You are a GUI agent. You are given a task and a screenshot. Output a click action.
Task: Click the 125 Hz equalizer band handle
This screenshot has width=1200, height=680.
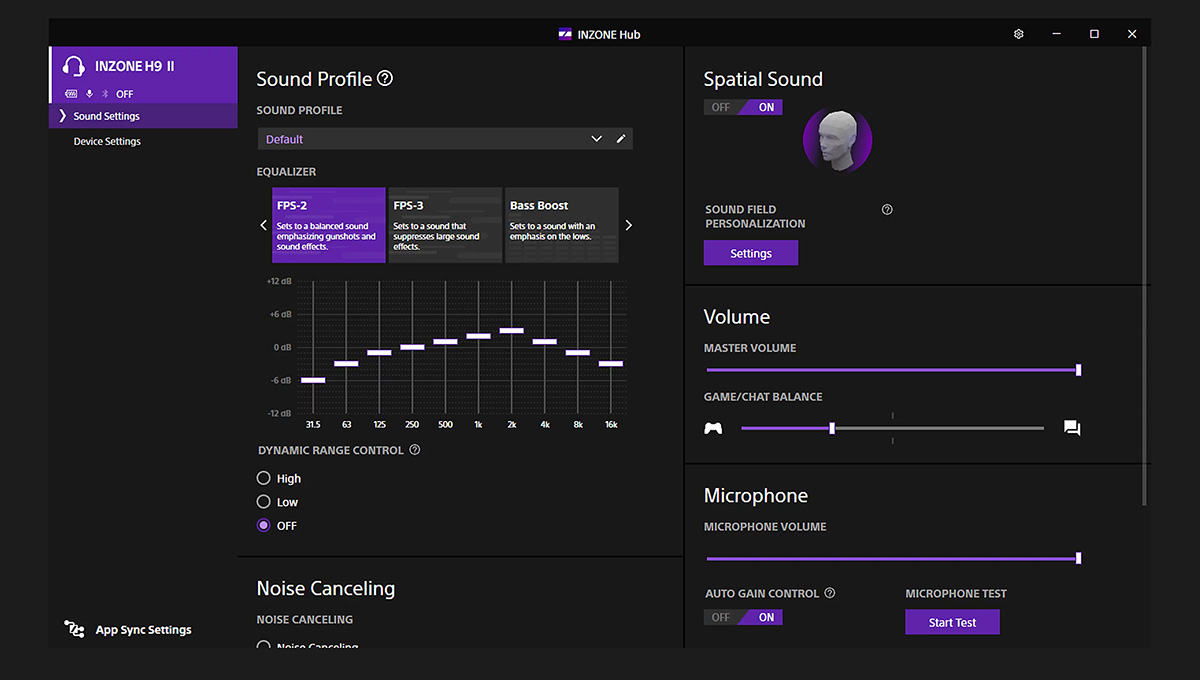379,352
